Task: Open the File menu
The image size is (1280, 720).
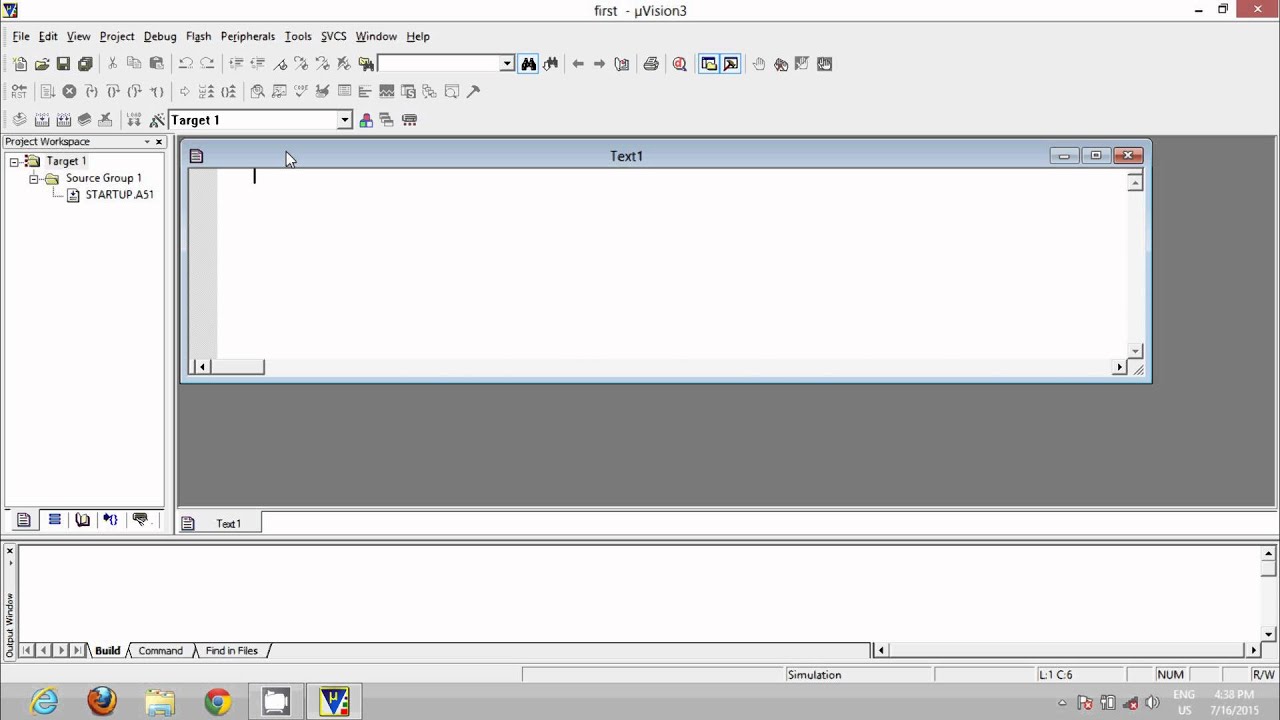Action: [x=20, y=36]
